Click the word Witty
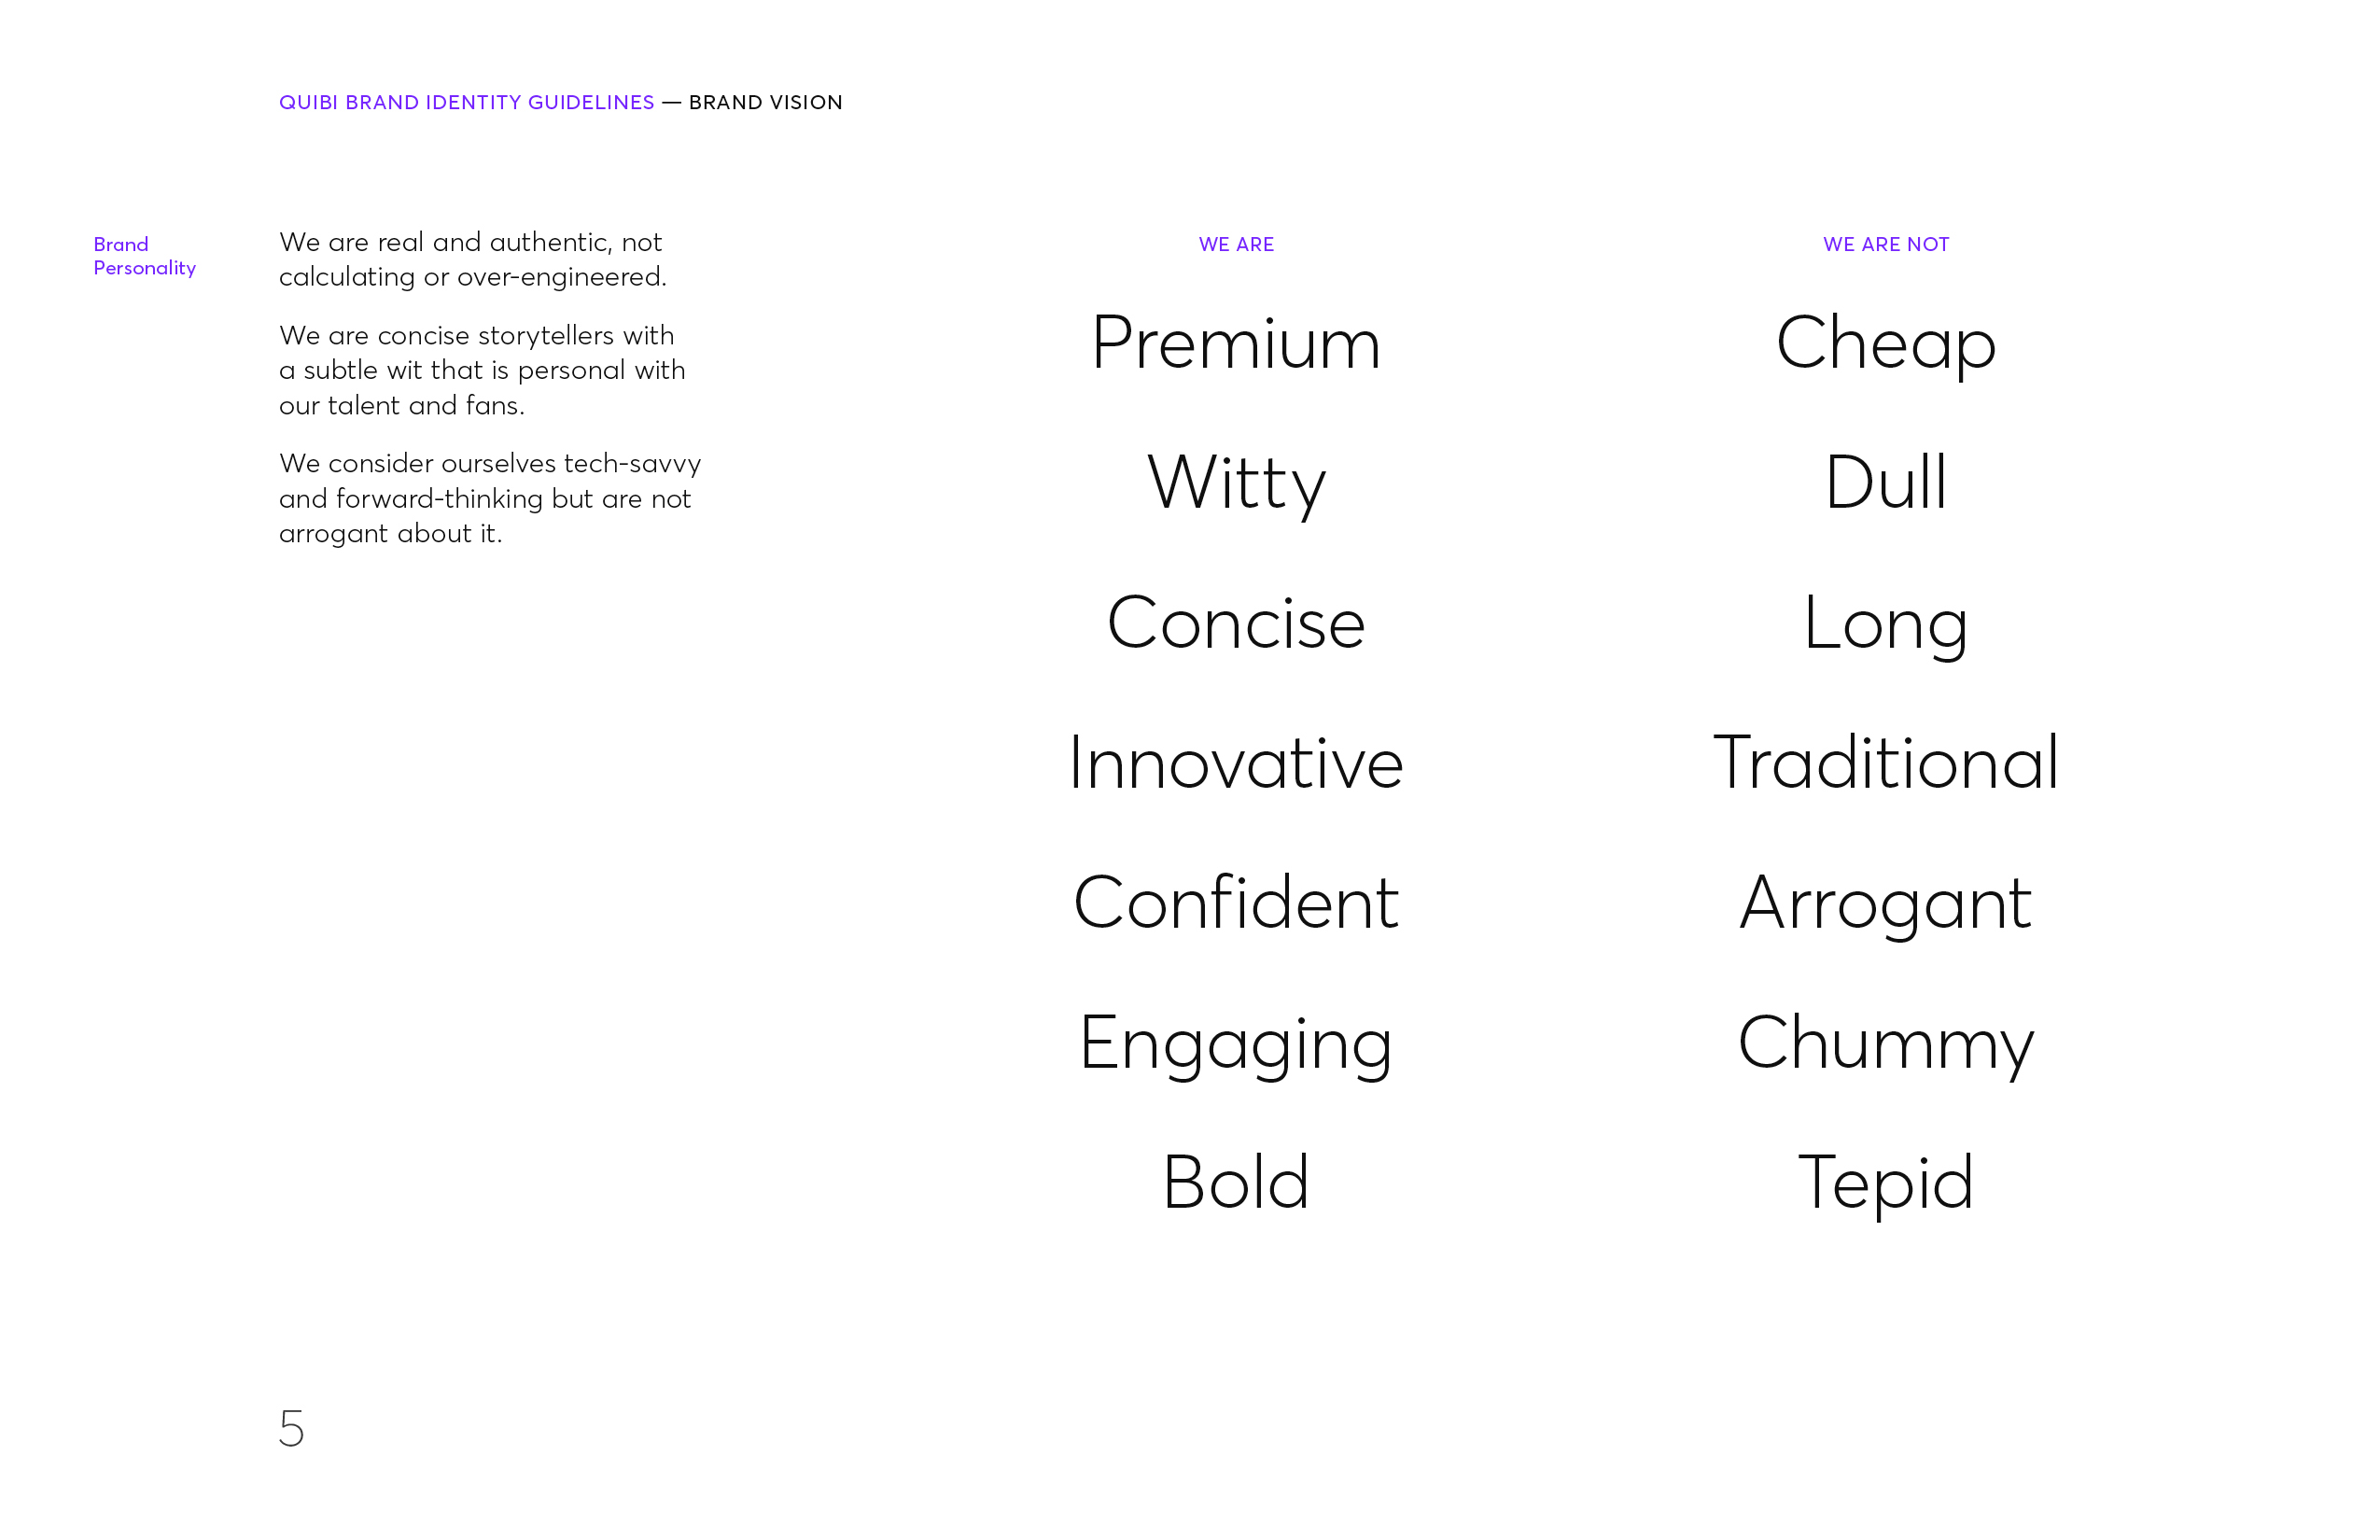2380x1540 pixels. pyautogui.click(x=1236, y=484)
